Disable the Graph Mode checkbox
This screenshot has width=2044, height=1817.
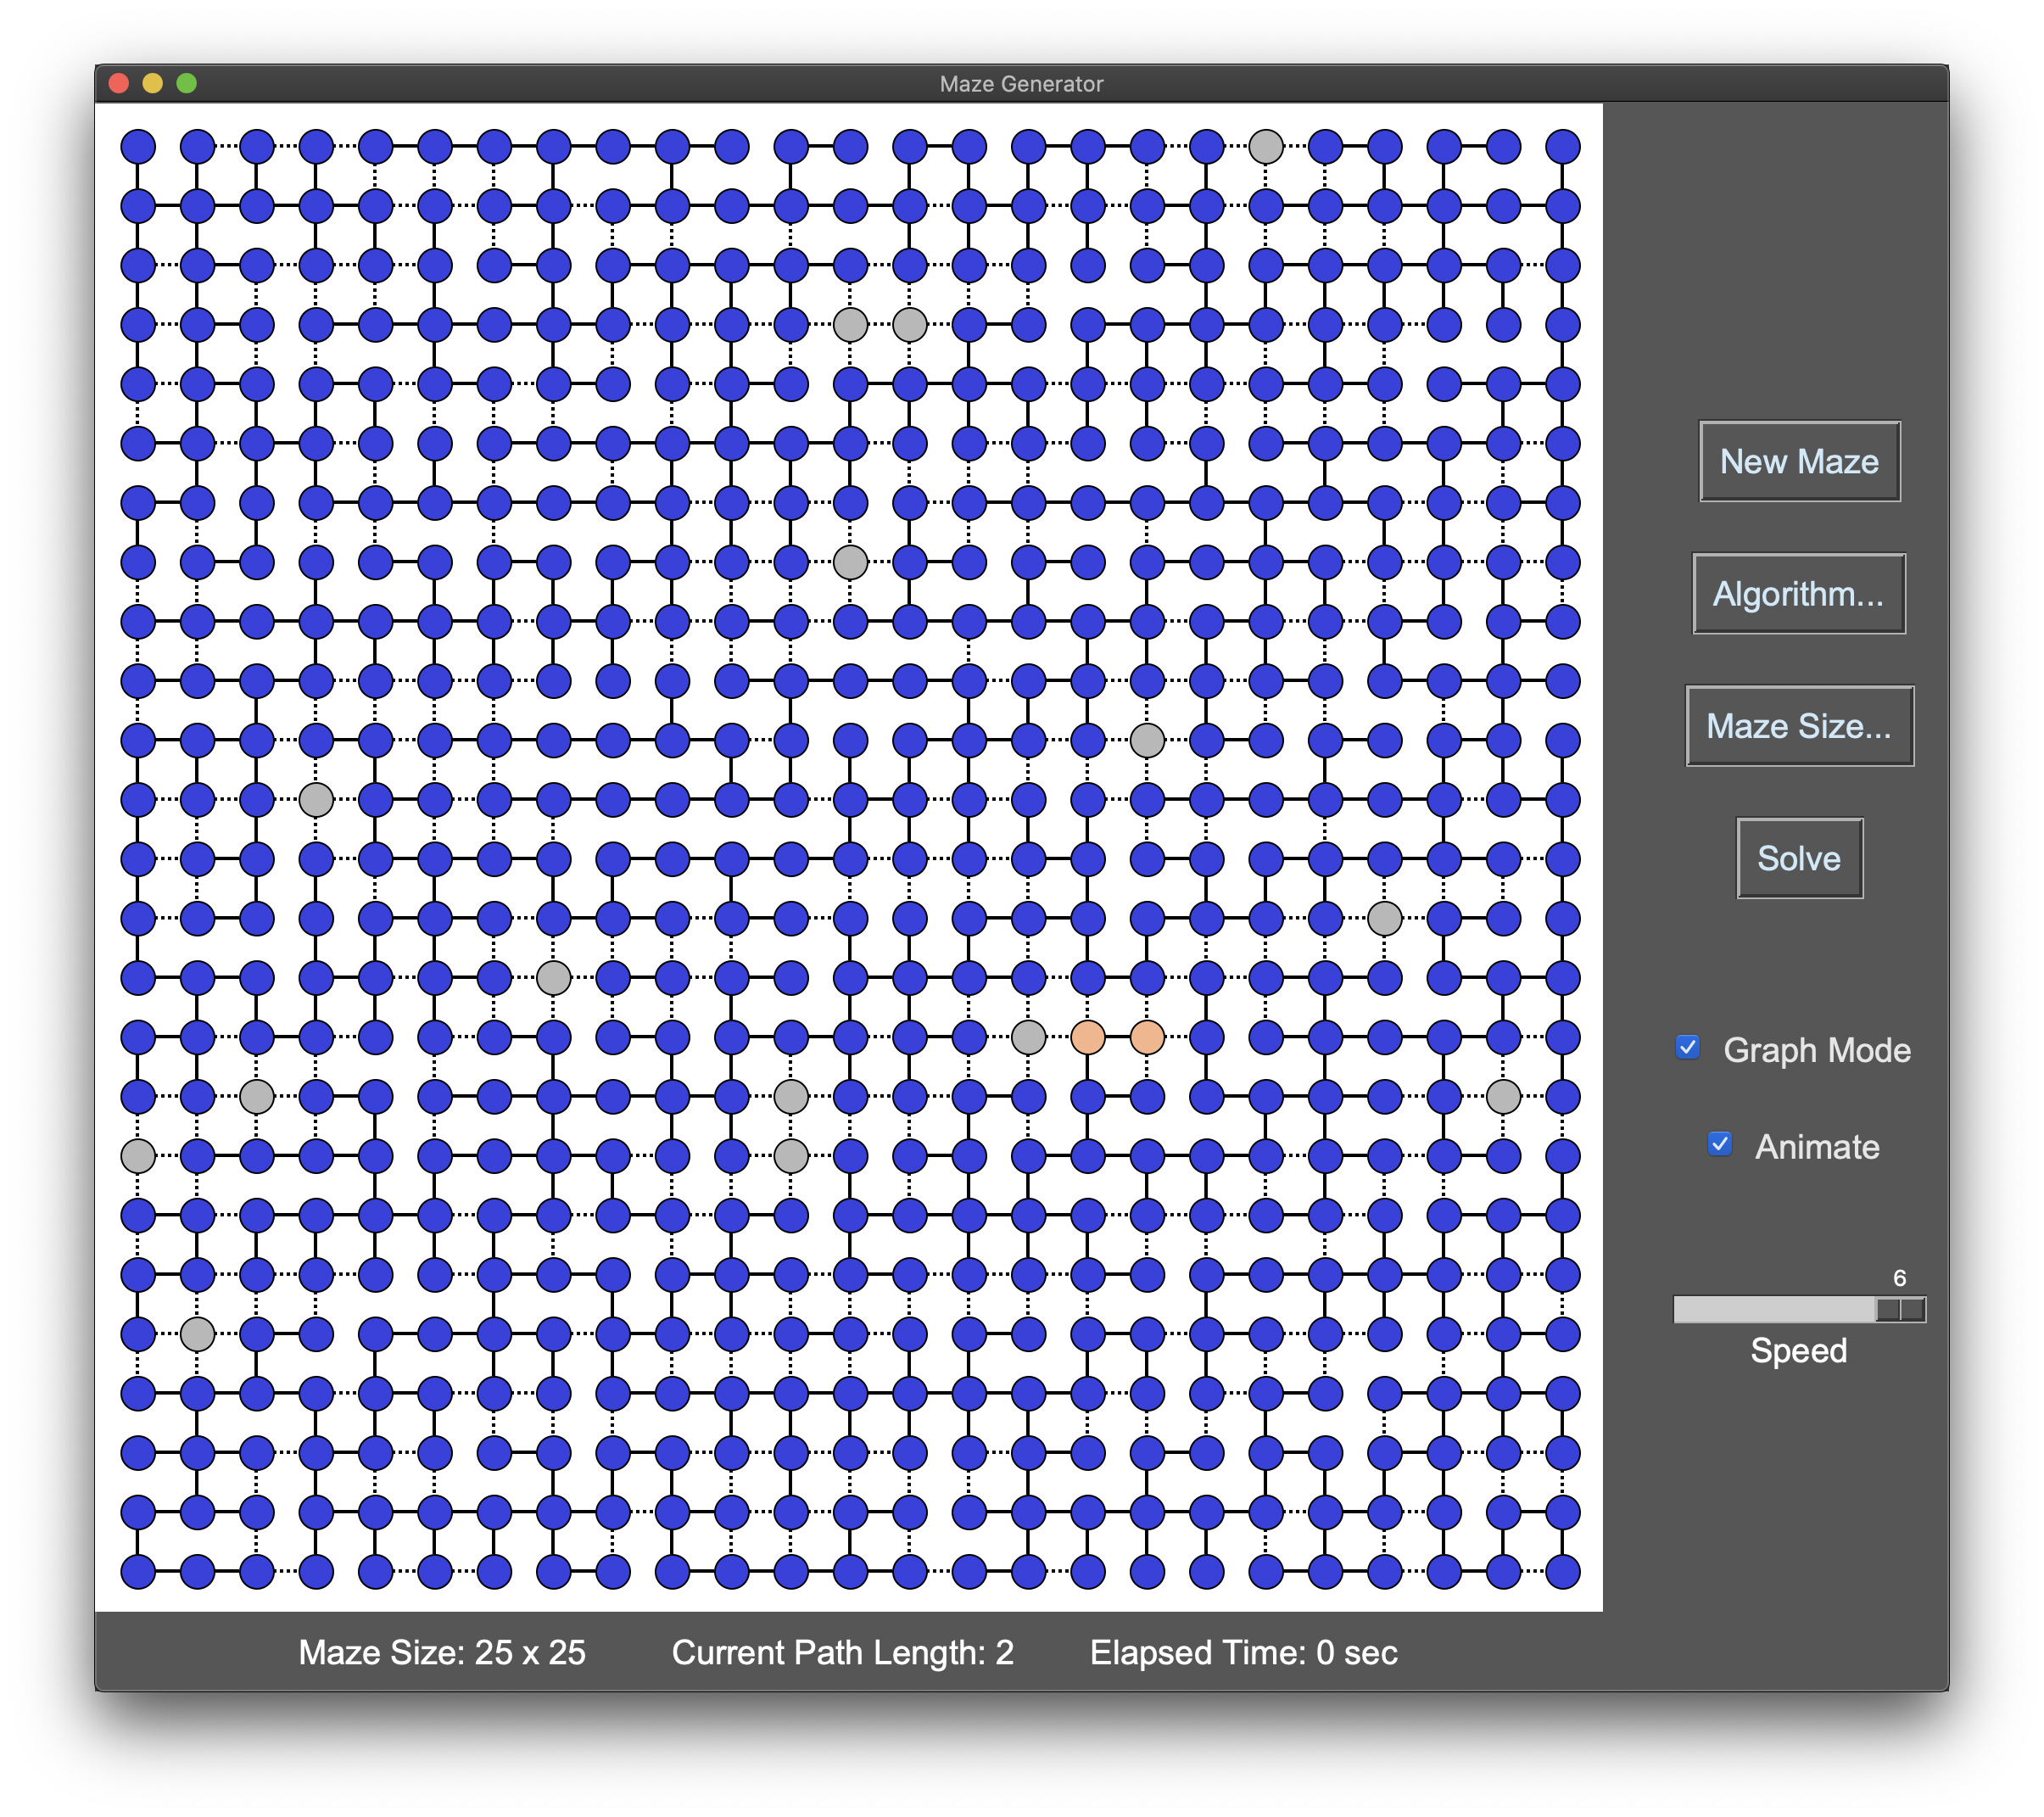pos(1688,1048)
